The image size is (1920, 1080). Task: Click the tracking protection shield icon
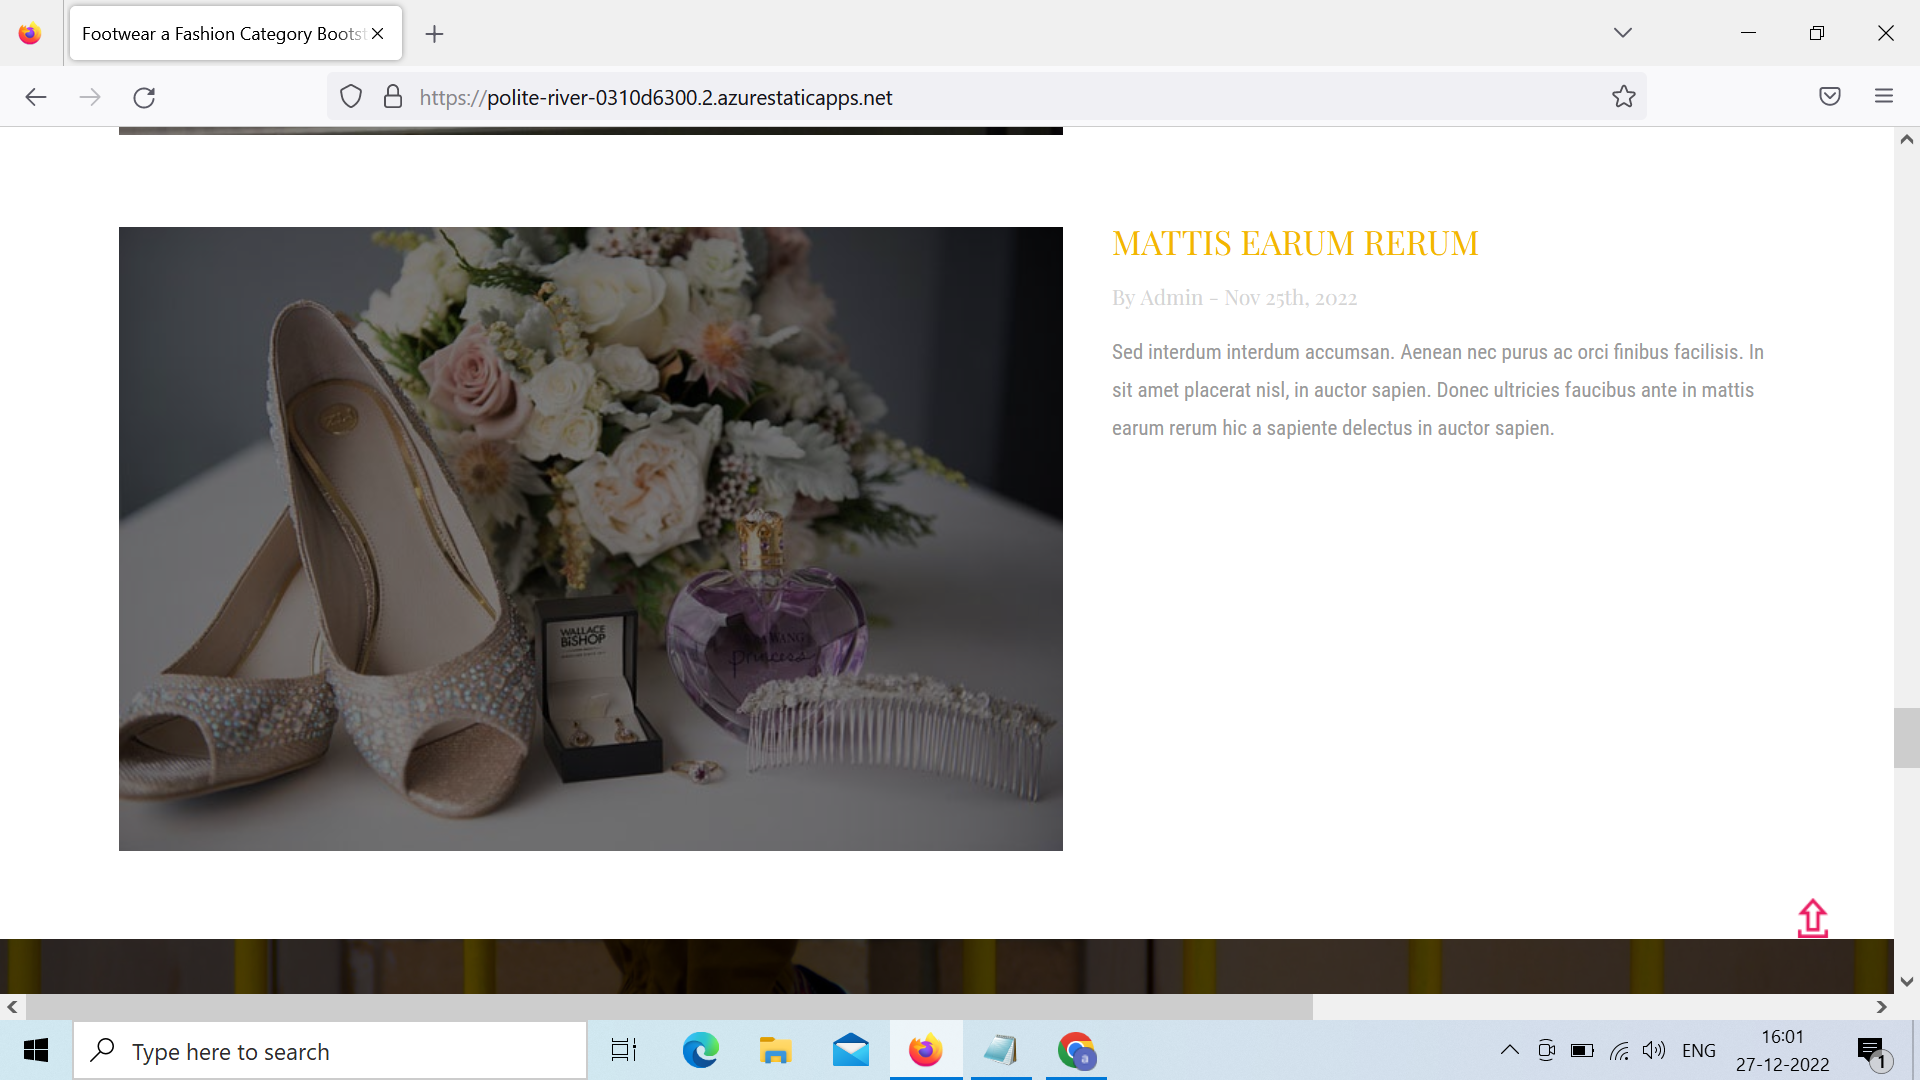(x=350, y=97)
